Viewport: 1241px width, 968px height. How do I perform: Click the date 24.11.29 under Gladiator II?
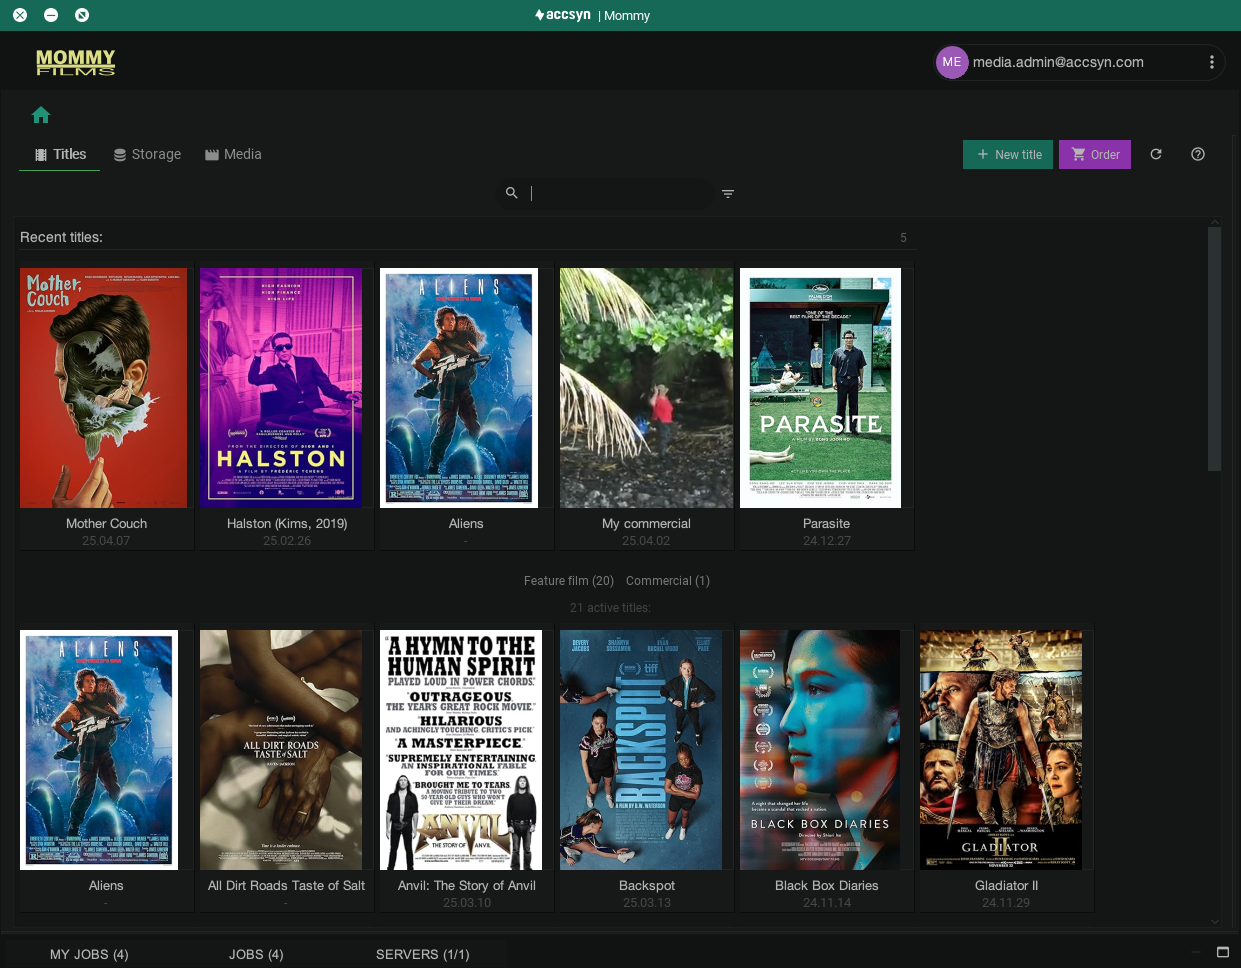pos(1006,903)
